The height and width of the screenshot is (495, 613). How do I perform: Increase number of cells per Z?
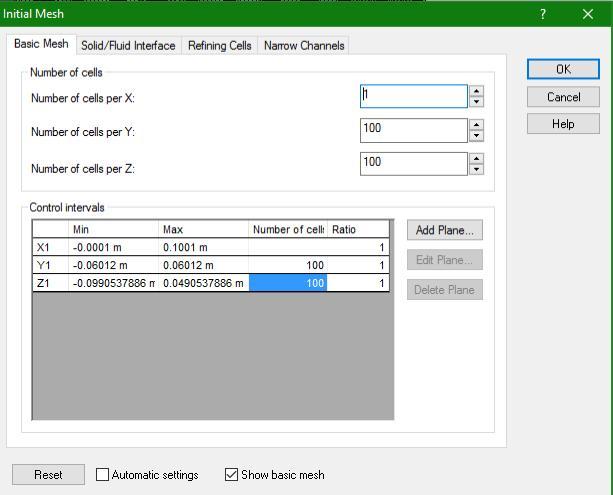pos(476,159)
